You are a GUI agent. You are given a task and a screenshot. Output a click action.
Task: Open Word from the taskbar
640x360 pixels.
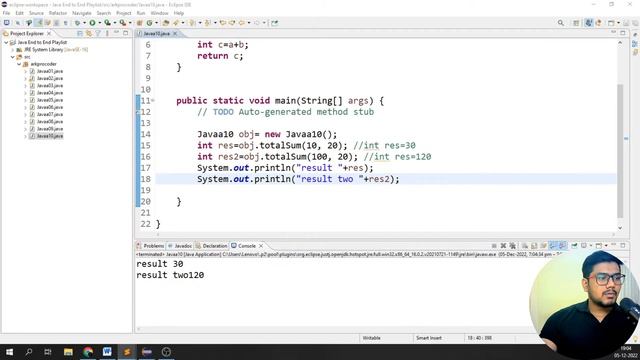coord(107,352)
